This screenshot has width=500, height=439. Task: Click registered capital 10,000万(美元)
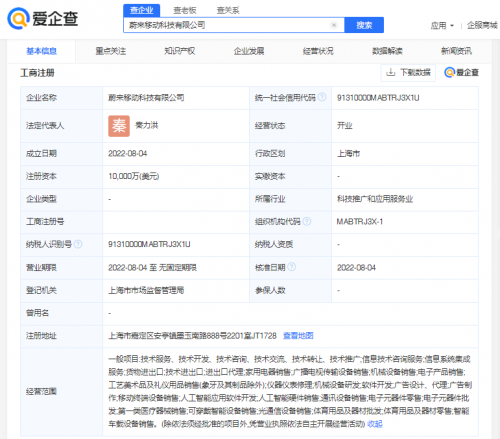pos(134,176)
